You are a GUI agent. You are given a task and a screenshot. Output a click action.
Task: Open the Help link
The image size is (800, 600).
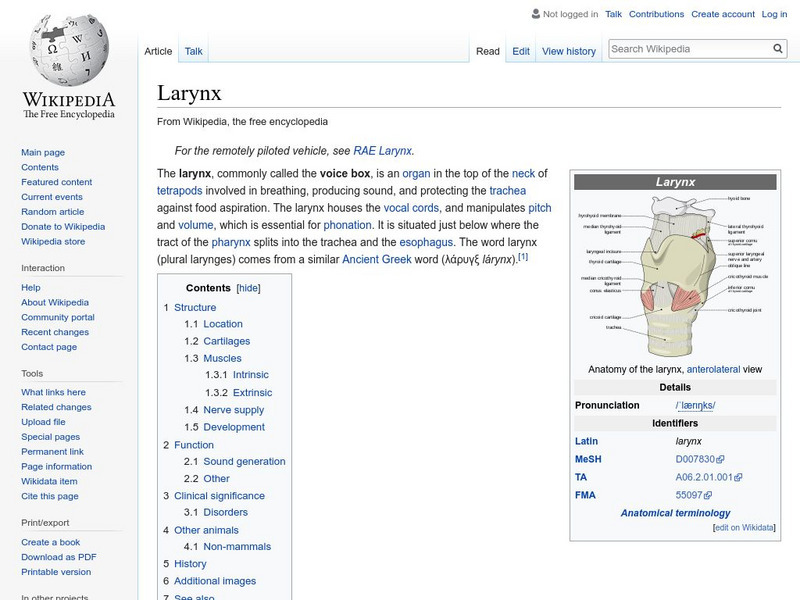pos(31,287)
